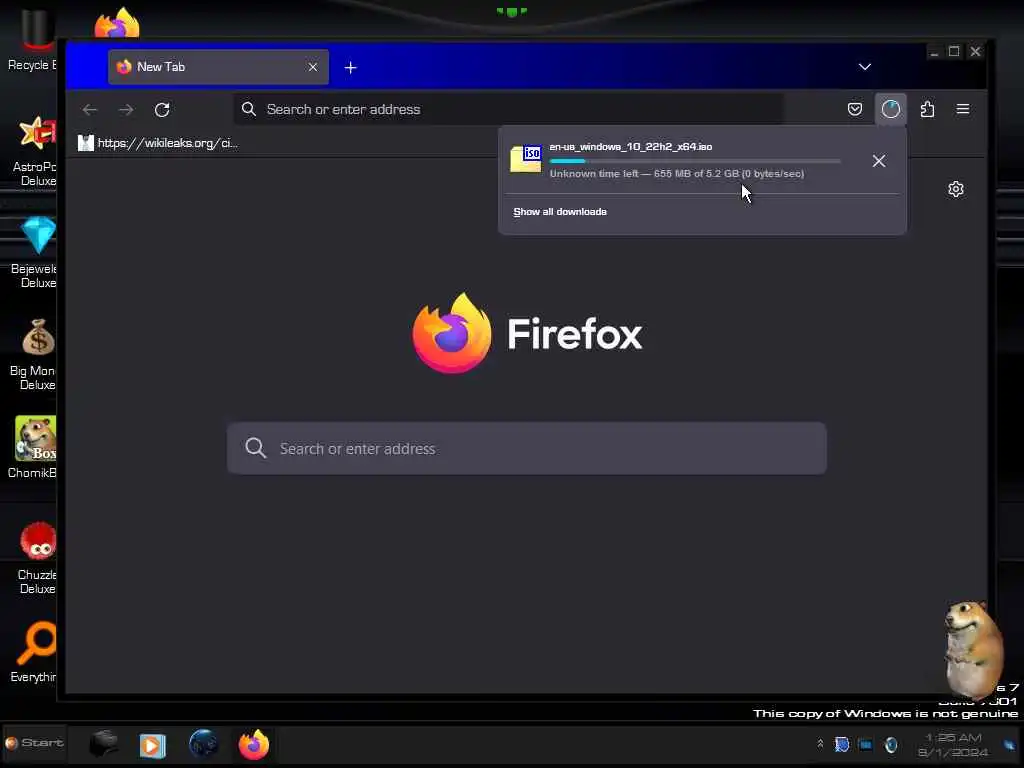Viewport: 1024px width, 768px height.
Task: Open the Save to Pocket icon
Action: pos(855,109)
